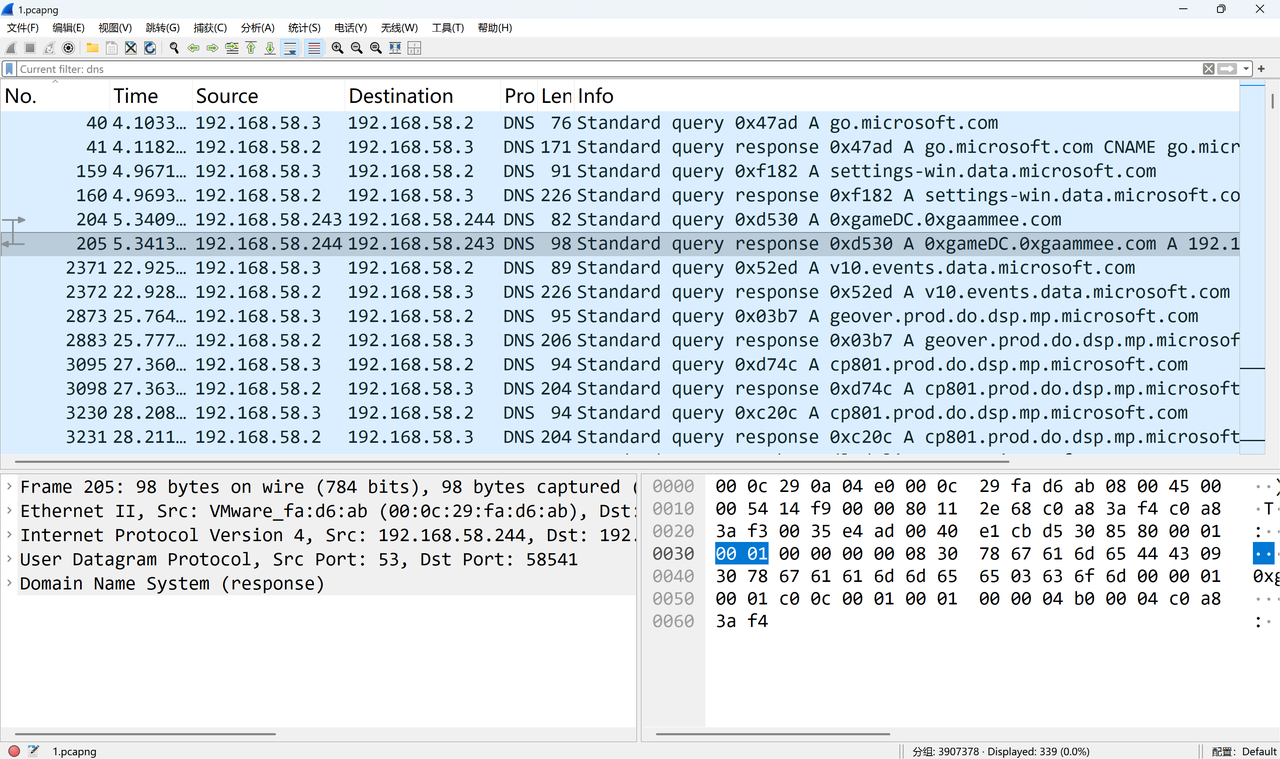Clear the display filter with X button
The height and width of the screenshot is (759, 1280).
1208,69
